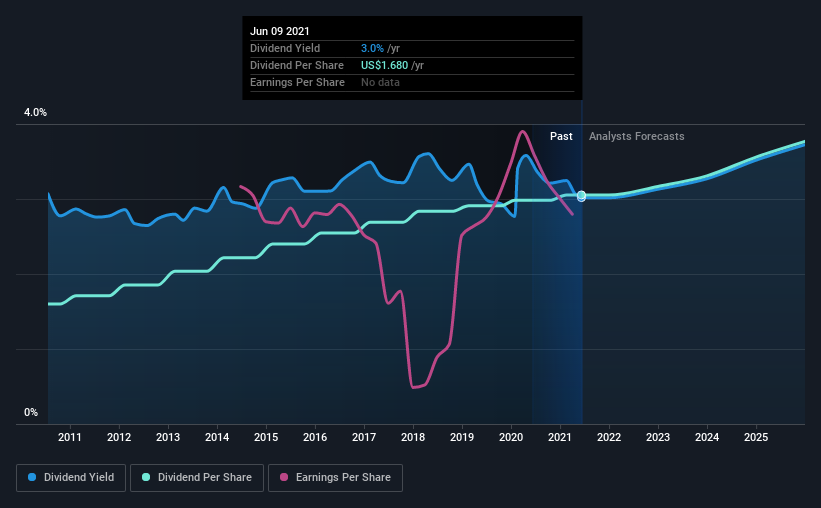Viewport: 821px width, 508px height.
Task: Click the highlighted data point marker at Jun 2021
Action: (581, 195)
